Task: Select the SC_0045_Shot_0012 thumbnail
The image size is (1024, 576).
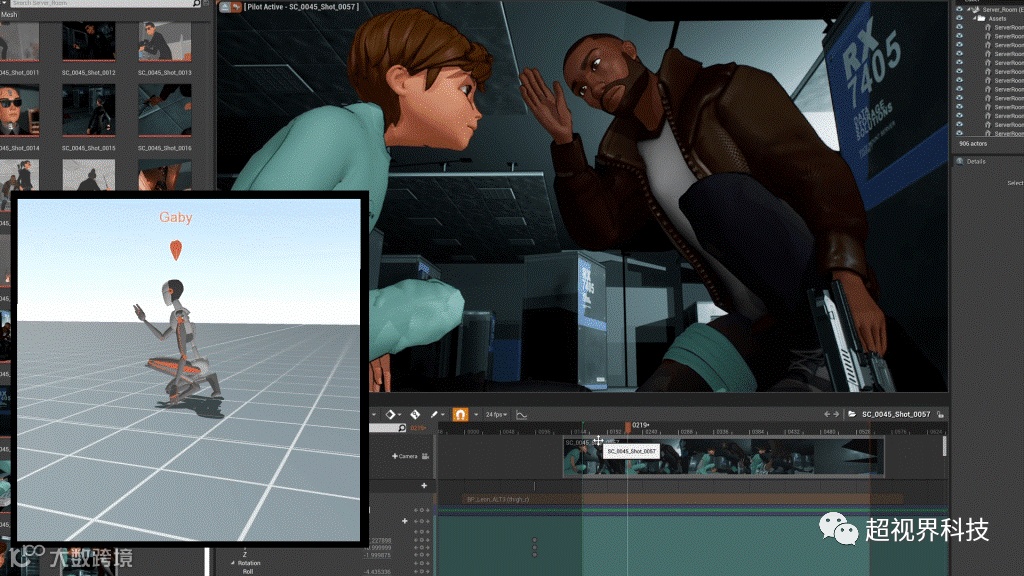Action: click(89, 40)
